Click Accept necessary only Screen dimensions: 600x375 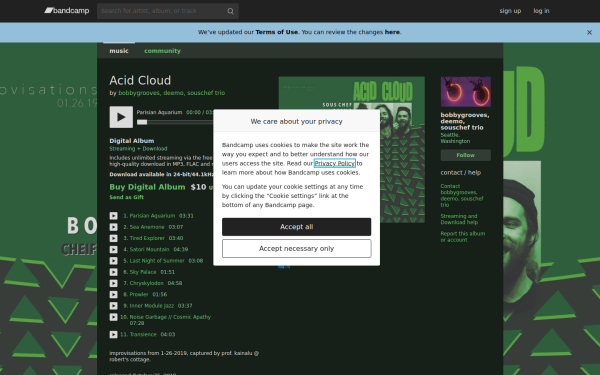point(297,249)
